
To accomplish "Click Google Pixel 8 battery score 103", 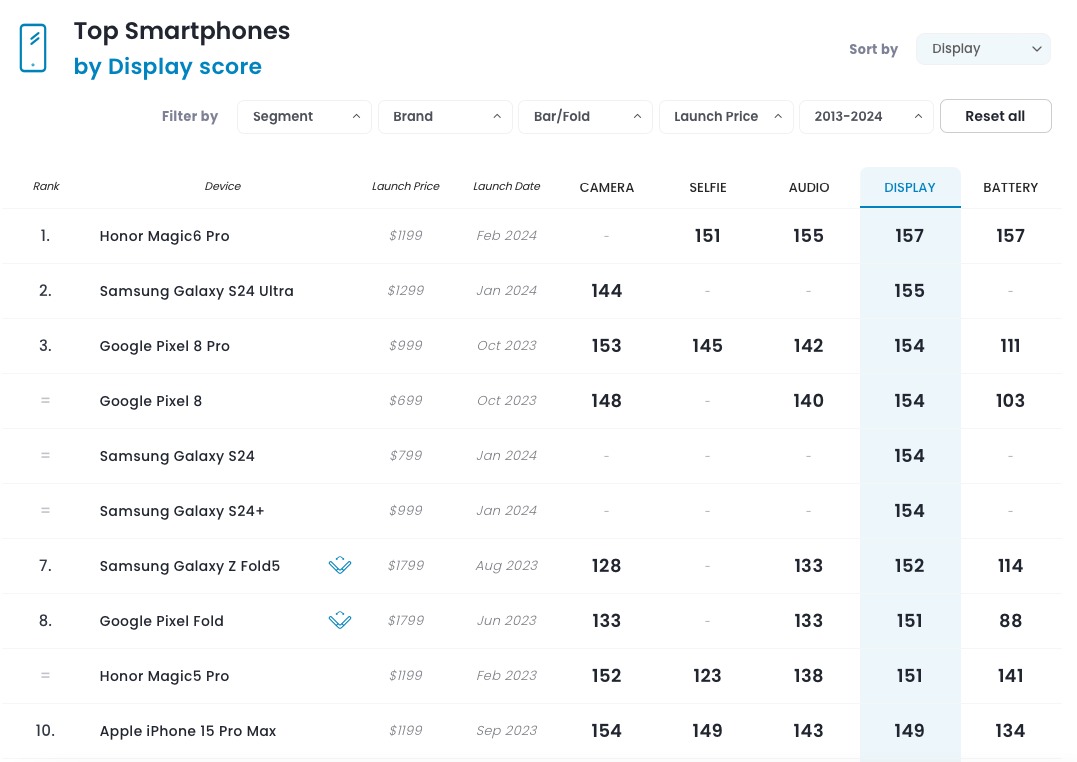I will pos(1010,401).
